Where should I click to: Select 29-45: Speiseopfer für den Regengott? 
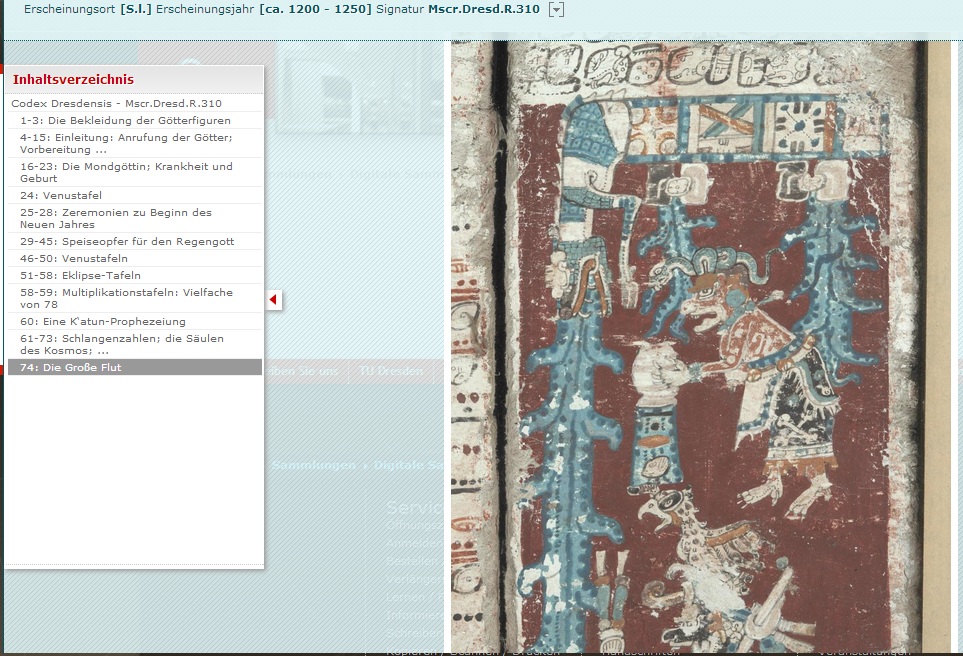click(x=127, y=241)
